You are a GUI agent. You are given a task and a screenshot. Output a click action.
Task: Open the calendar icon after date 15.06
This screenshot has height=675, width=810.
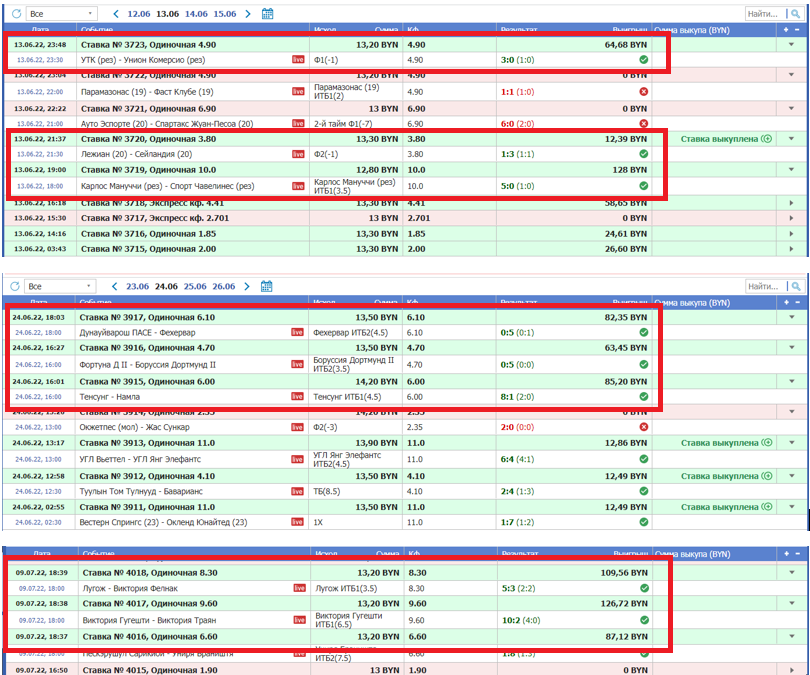267,14
